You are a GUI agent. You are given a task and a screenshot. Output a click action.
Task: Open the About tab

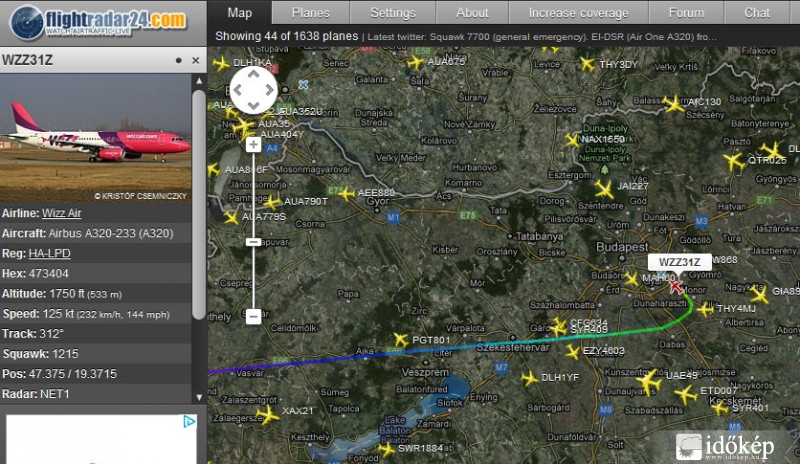(472, 12)
